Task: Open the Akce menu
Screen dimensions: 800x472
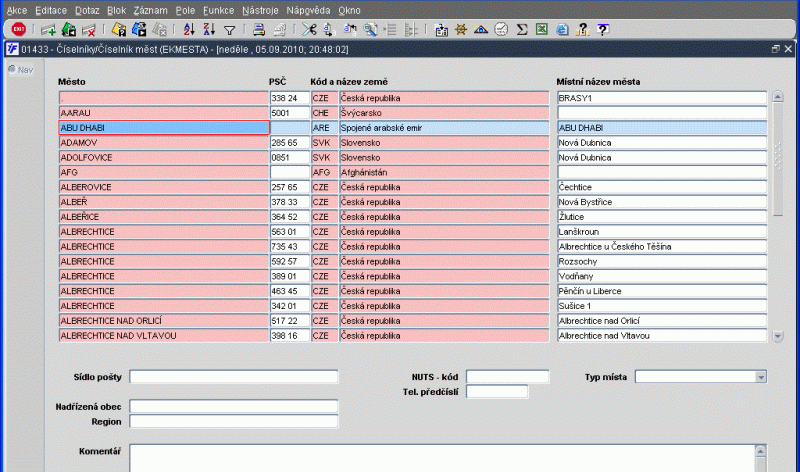Action: [17, 10]
